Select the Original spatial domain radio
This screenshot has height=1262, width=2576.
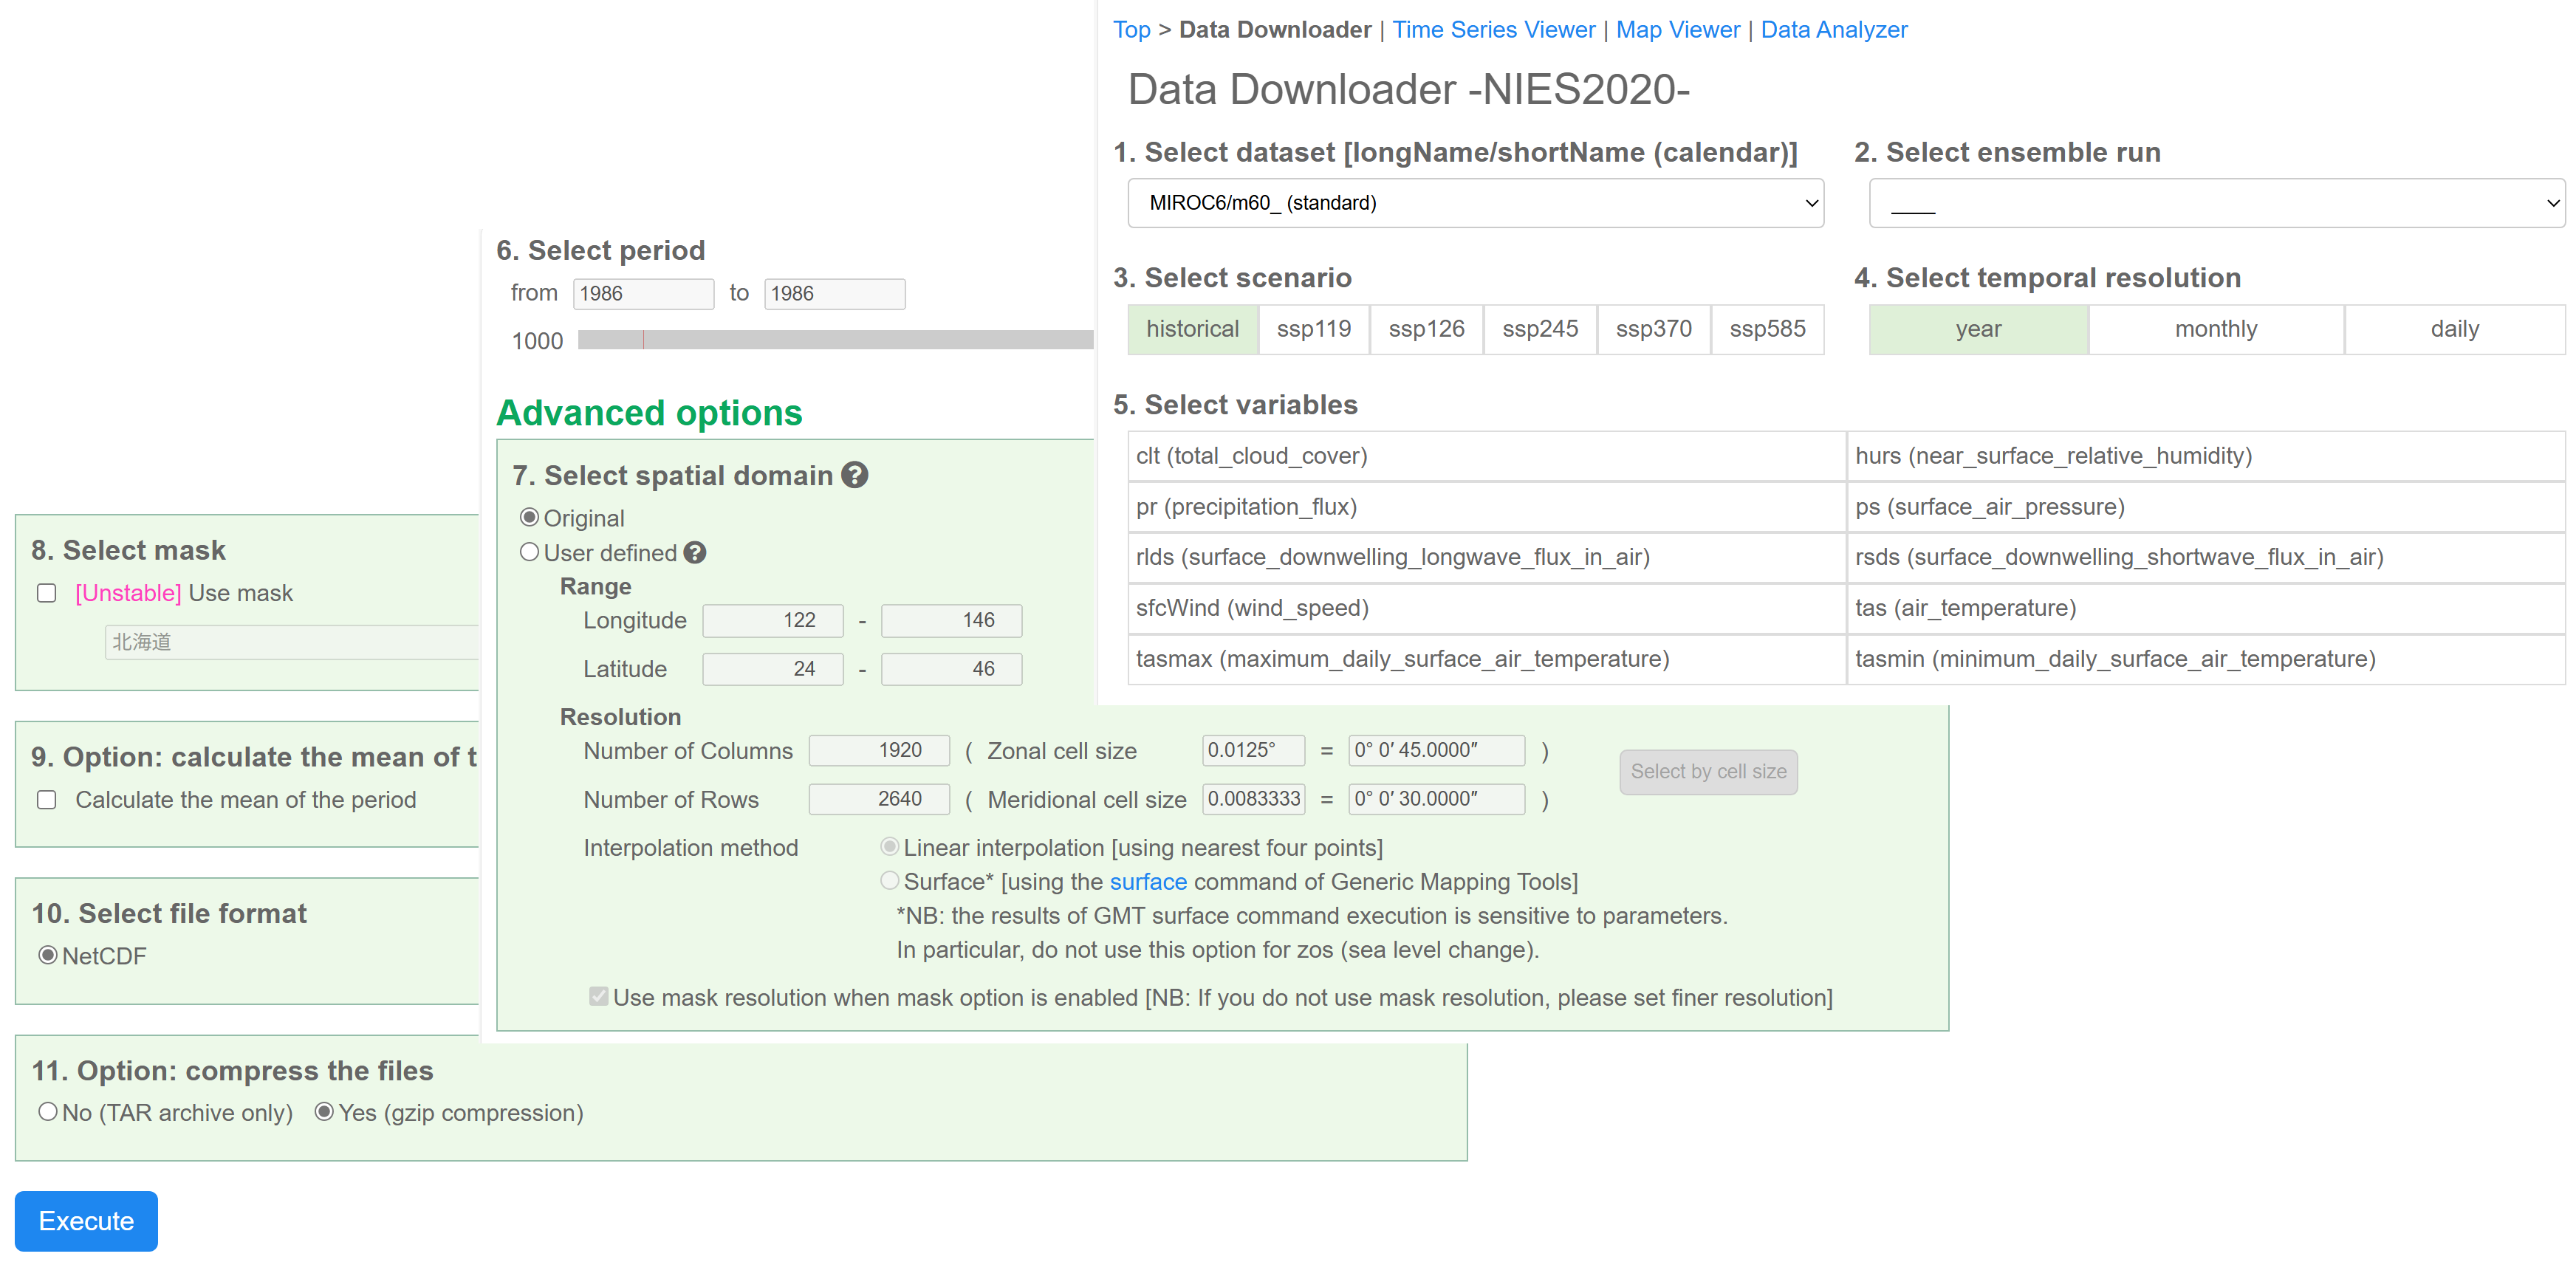coord(529,517)
